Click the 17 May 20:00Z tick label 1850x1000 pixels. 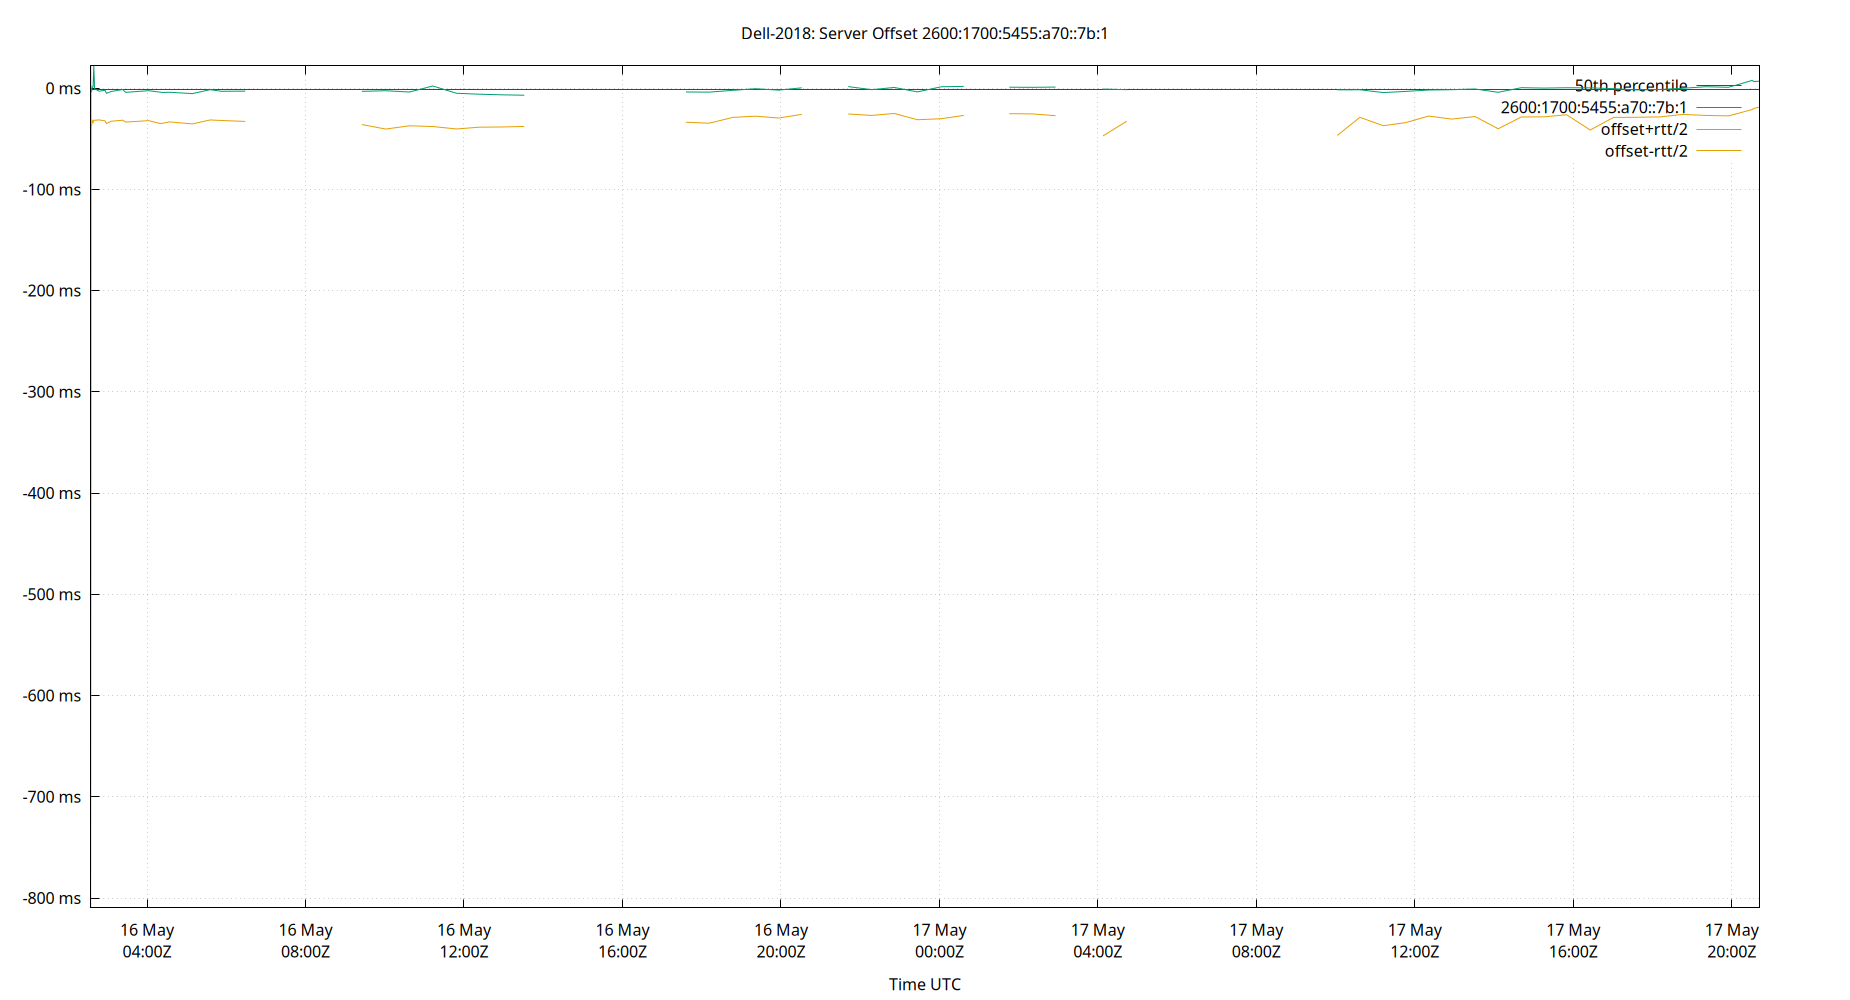tap(1731, 940)
